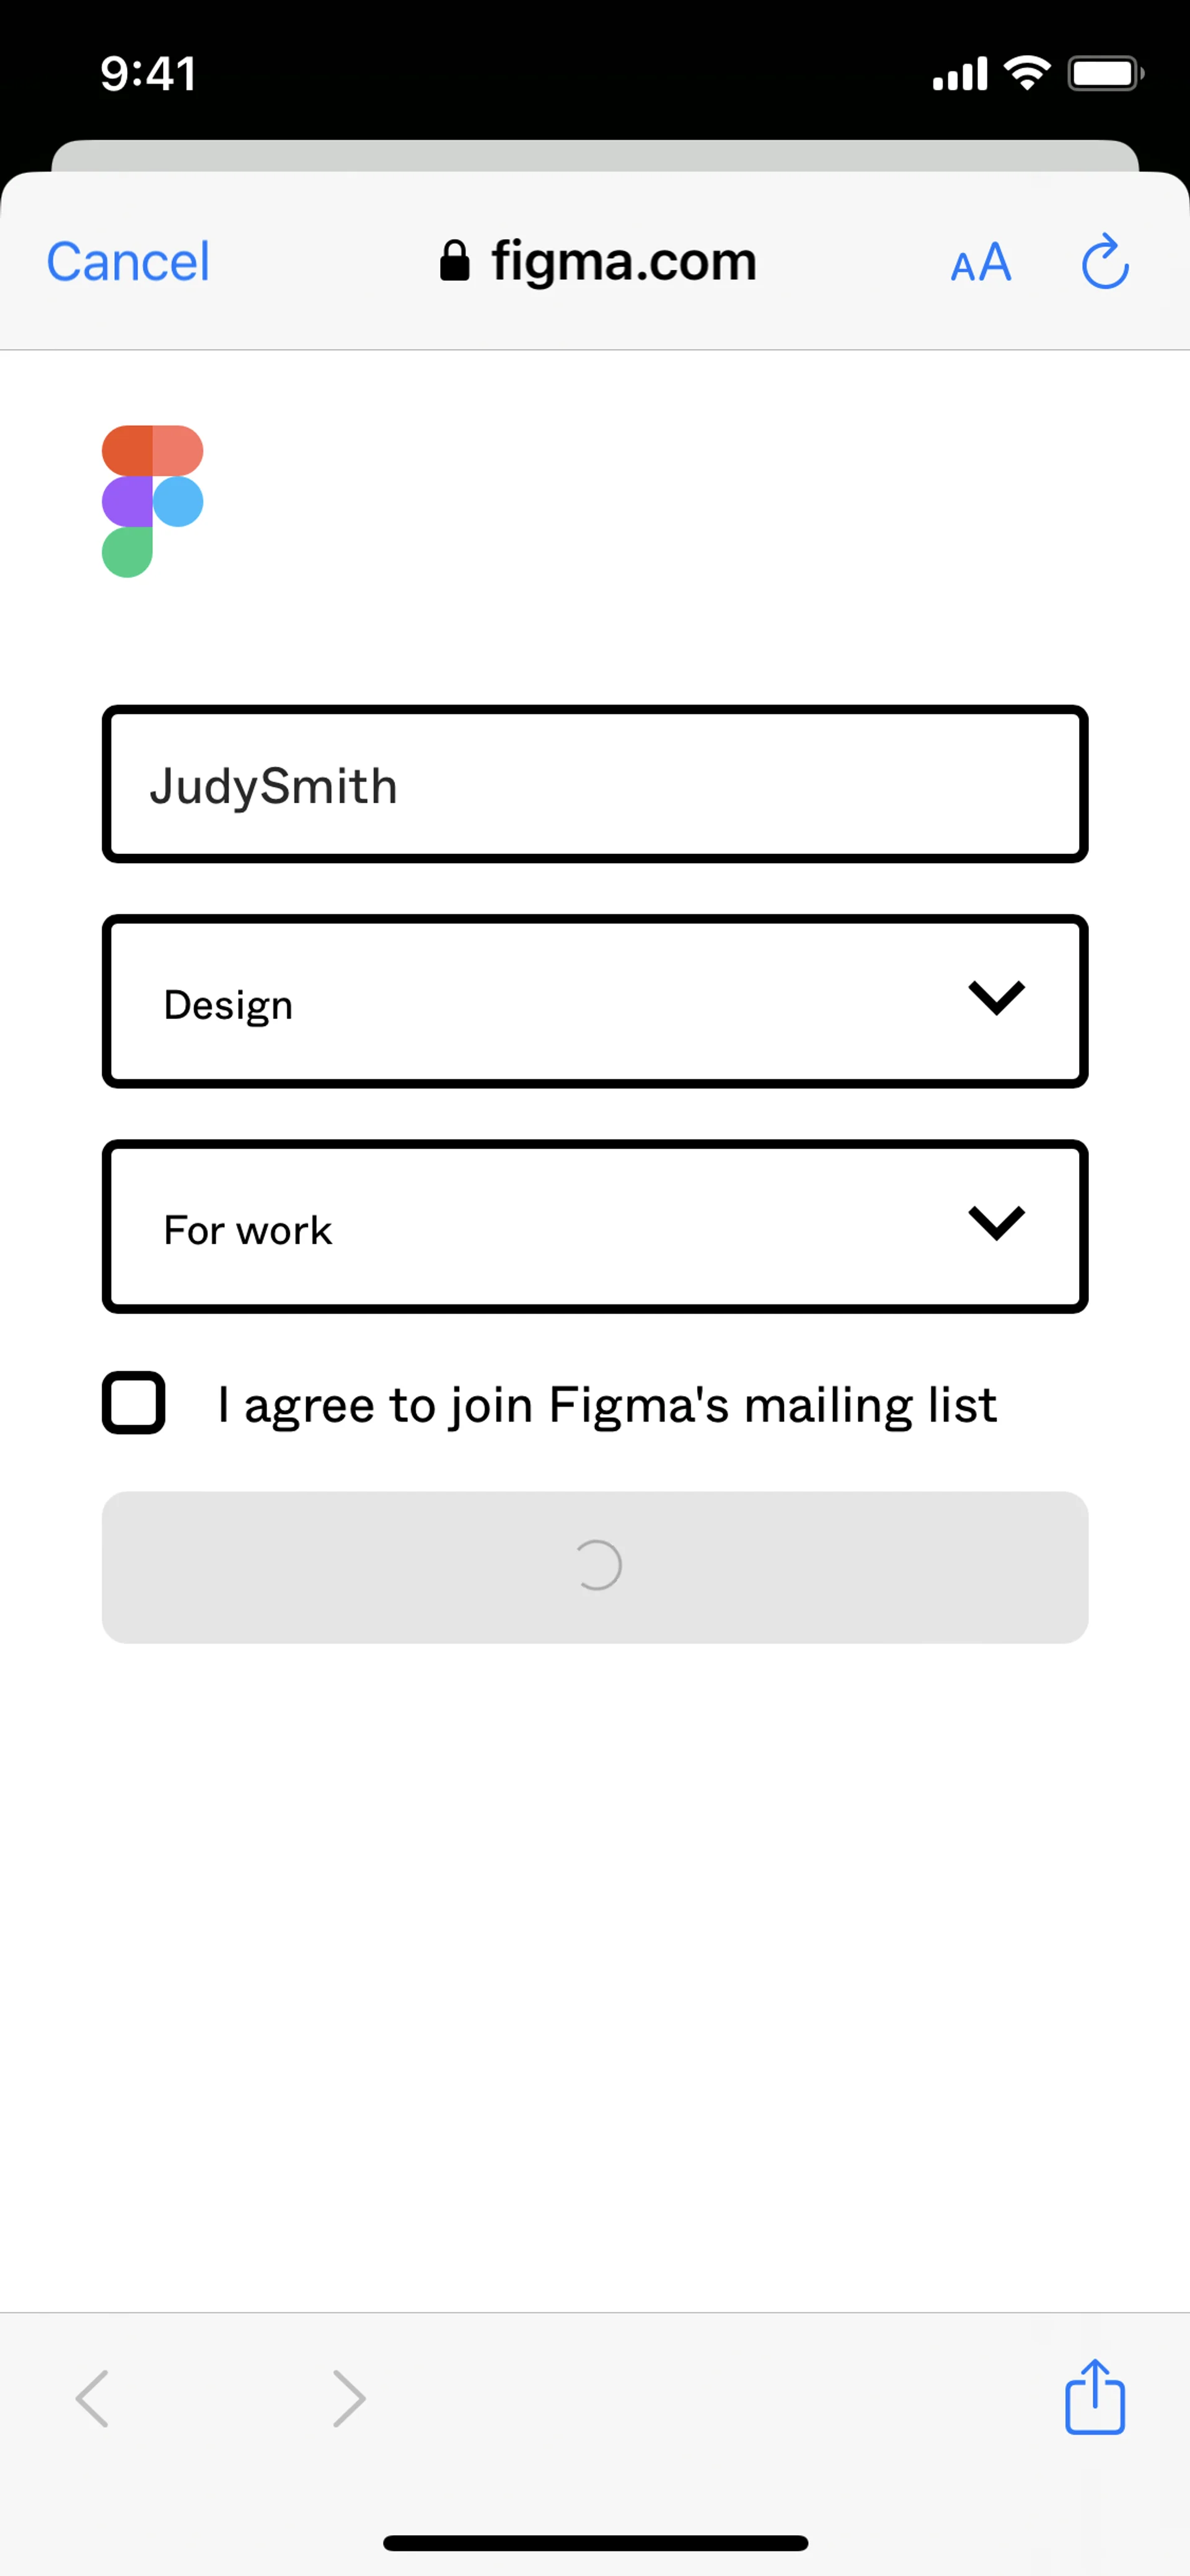The image size is (1190, 2576).
Task: Tap the reload page icon
Action: tap(1105, 262)
